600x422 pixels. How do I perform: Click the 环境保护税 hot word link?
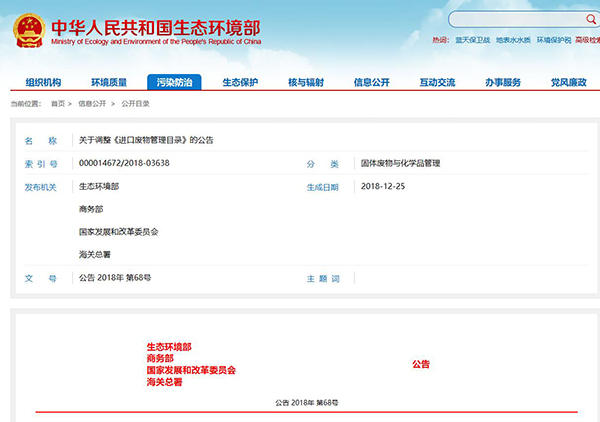pos(554,40)
